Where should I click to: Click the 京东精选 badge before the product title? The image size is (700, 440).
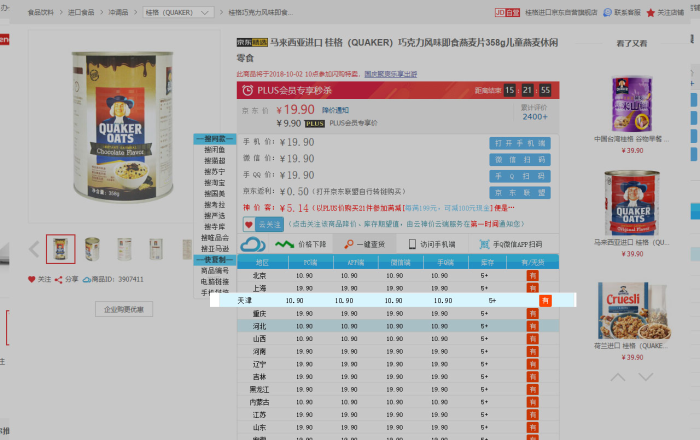click(252, 42)
